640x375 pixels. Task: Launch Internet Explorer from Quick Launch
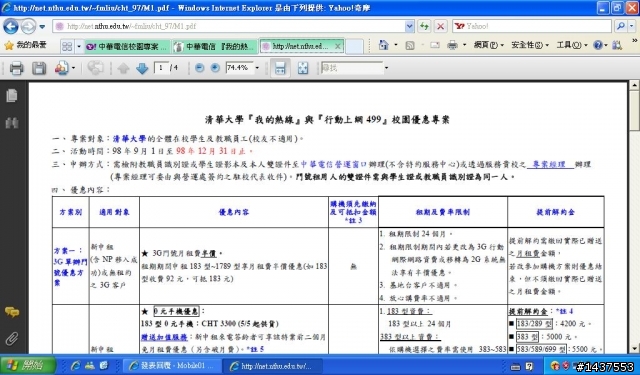(x=75, y=366)
